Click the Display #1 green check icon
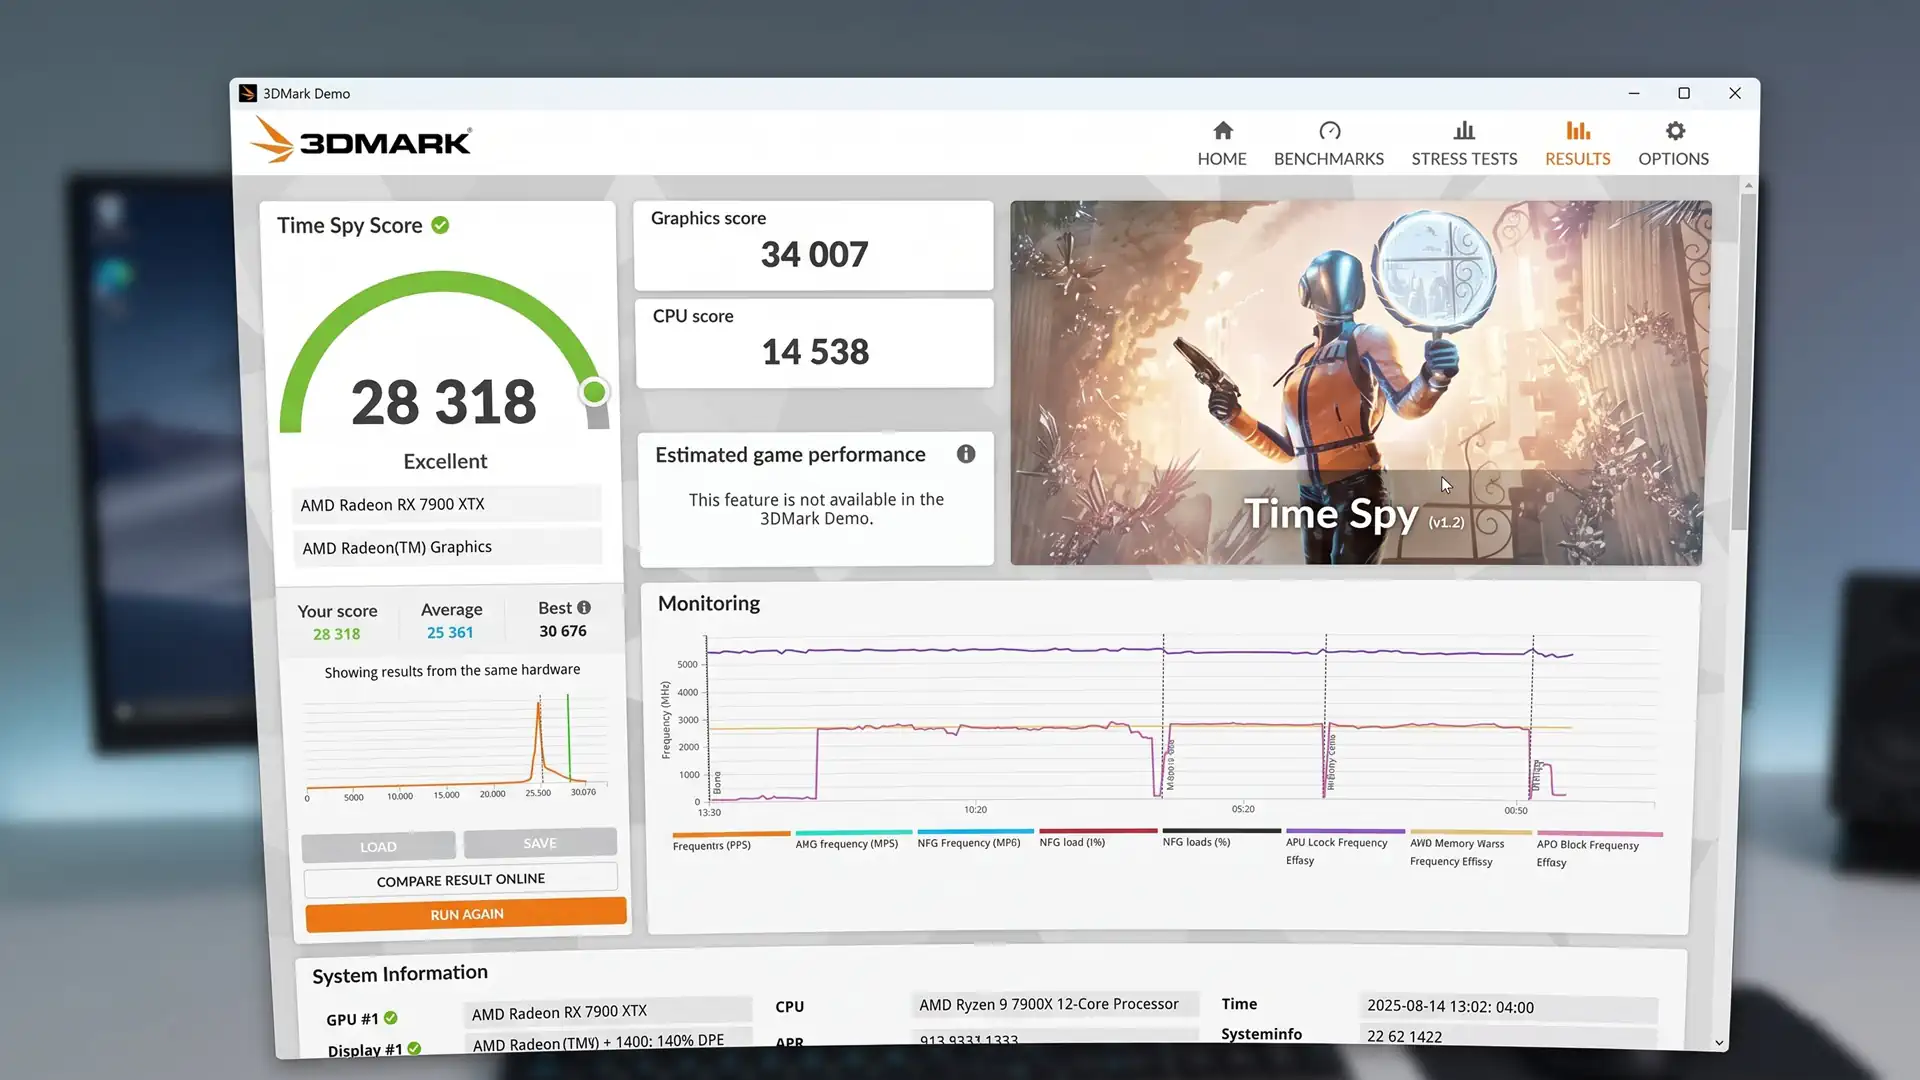This screenshot has width=1920, height=1080. coord(414,1048)
